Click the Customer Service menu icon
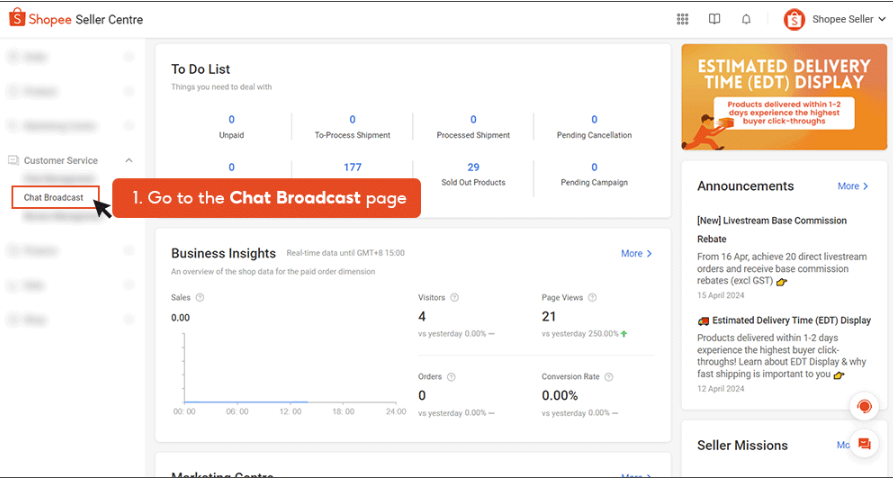Viewport: 893px width, 478px height. [13, 161]
